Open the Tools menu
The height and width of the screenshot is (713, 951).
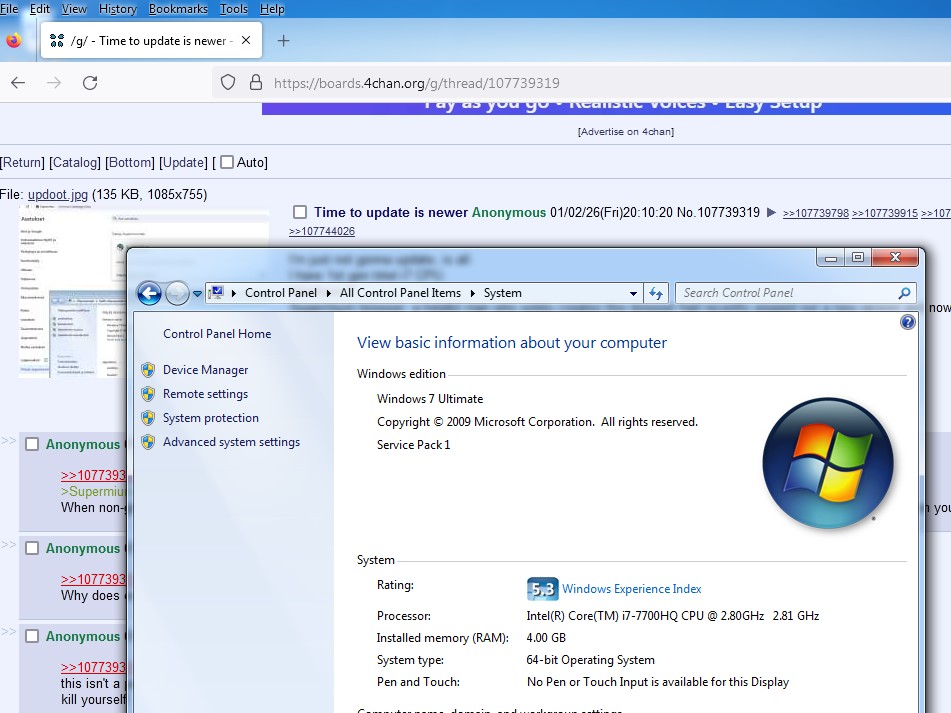click(x=234, y=9)
